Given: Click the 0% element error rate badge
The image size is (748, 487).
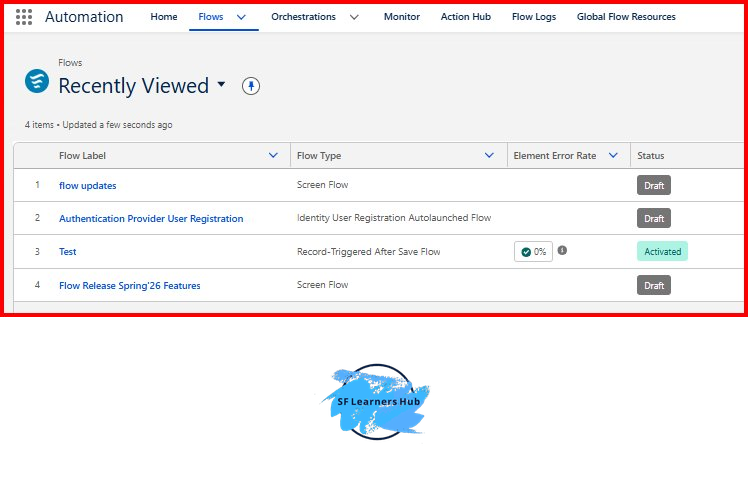Looking at the screenshot, I should pyautogui.click(x=533, y=252).
